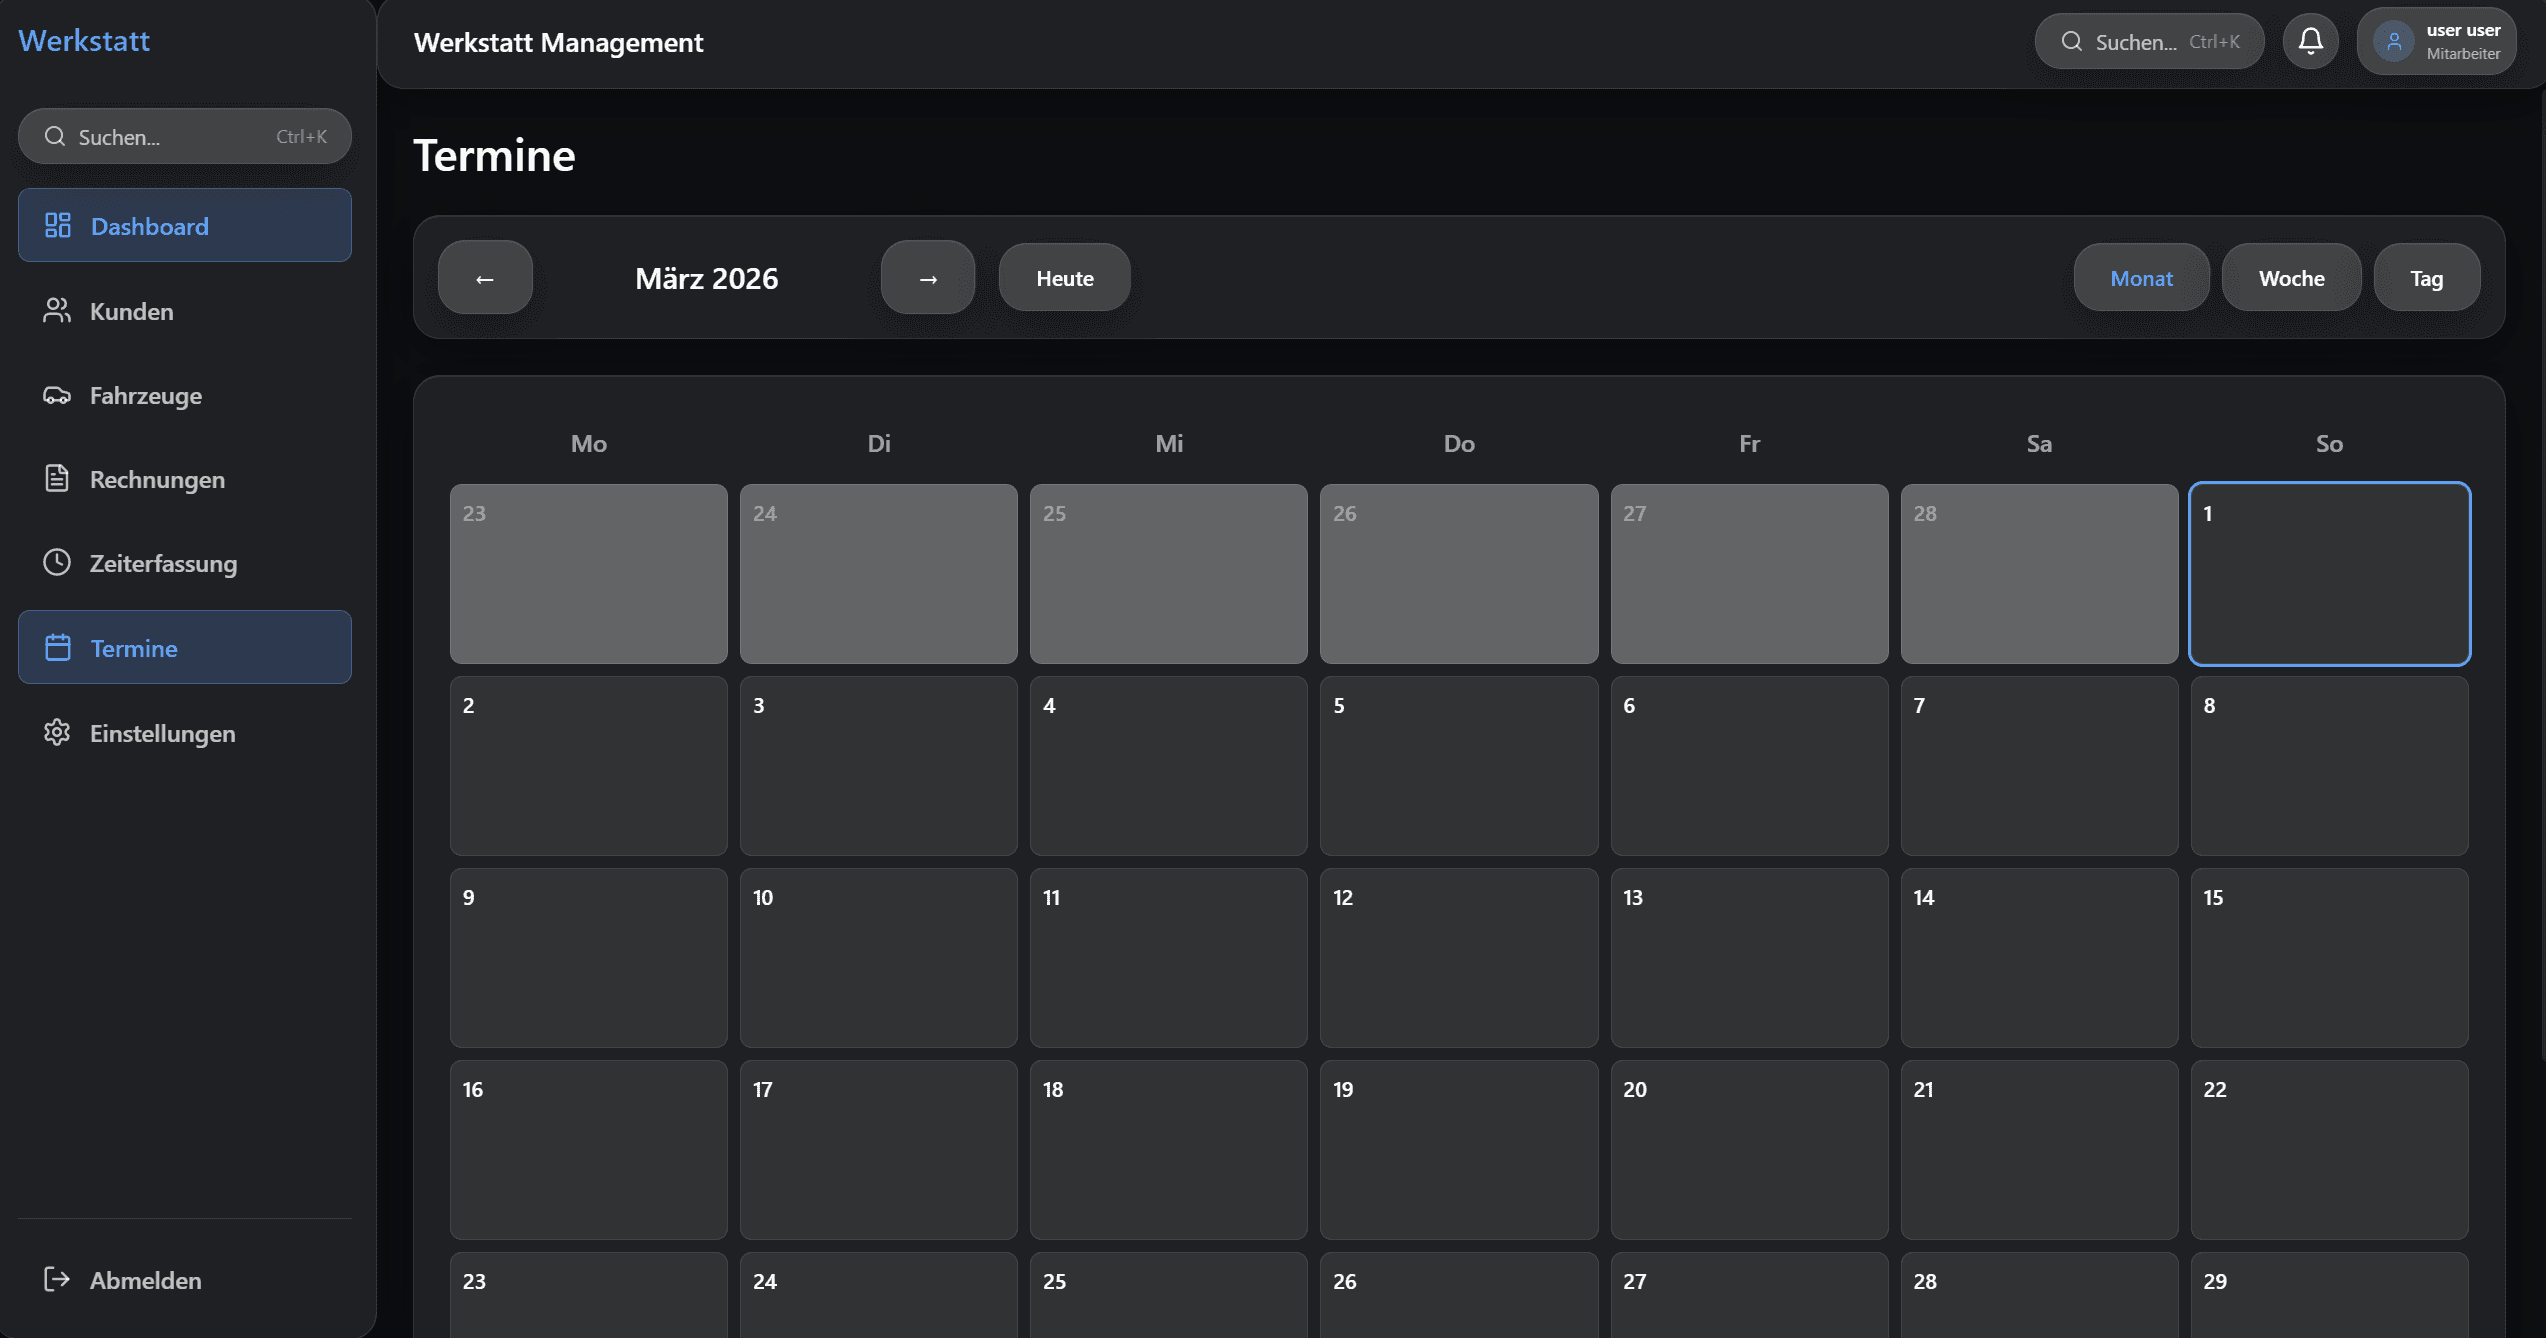
Task: Switch to Tag calendar view
Action: (2426, 278)
